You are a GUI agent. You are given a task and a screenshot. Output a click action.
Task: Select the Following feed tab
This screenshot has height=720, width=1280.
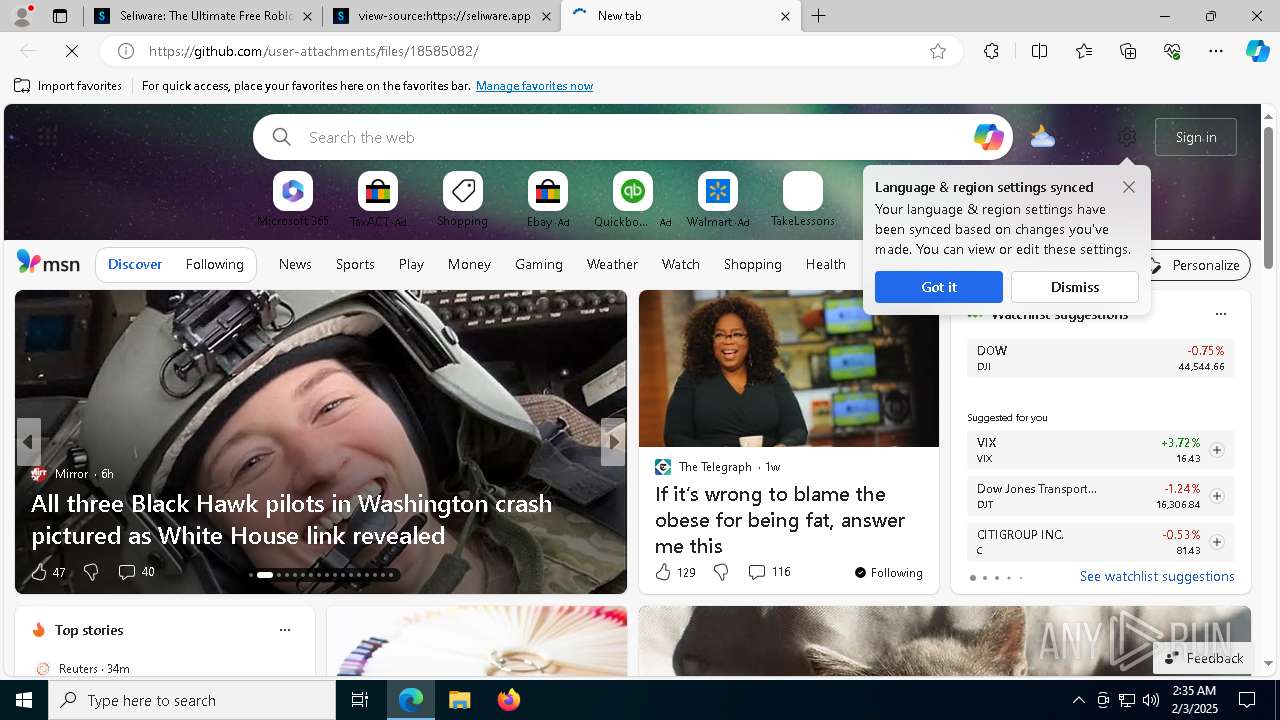tap(215, 264)
